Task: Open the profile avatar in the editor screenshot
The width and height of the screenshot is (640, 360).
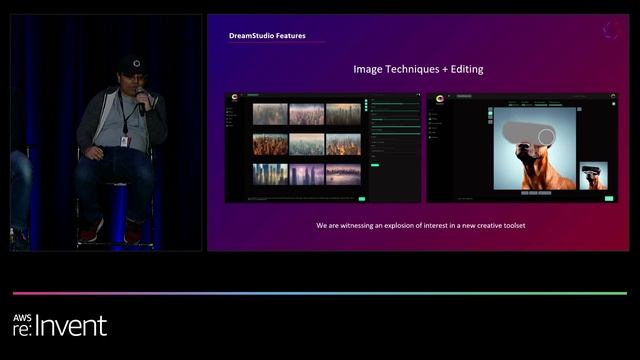Action: (x=613, y=96)
